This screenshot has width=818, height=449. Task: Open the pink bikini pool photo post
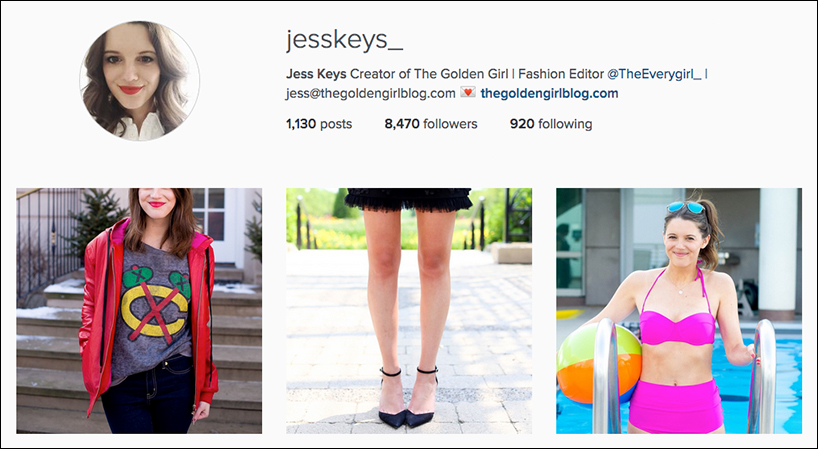click(679, 311)
